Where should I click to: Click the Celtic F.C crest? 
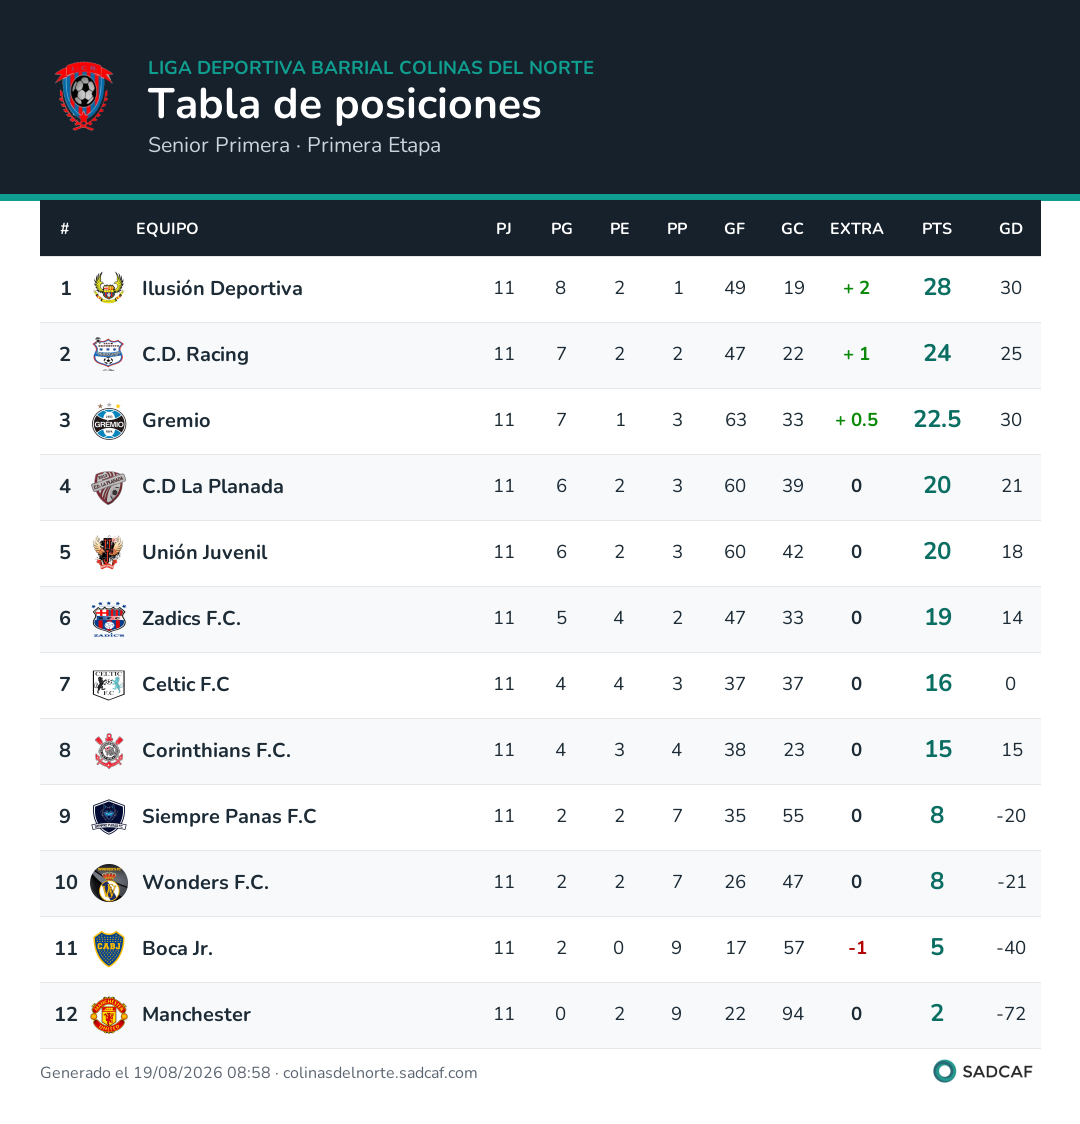109,685
